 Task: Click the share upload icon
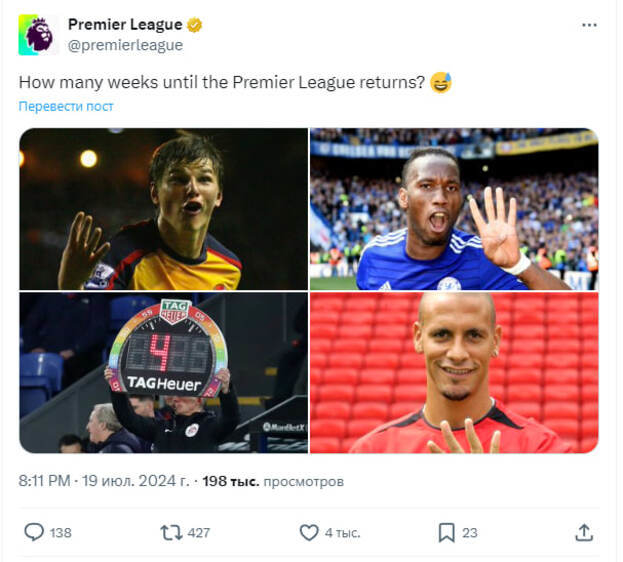pyautogui.click(x=584, y=532)
